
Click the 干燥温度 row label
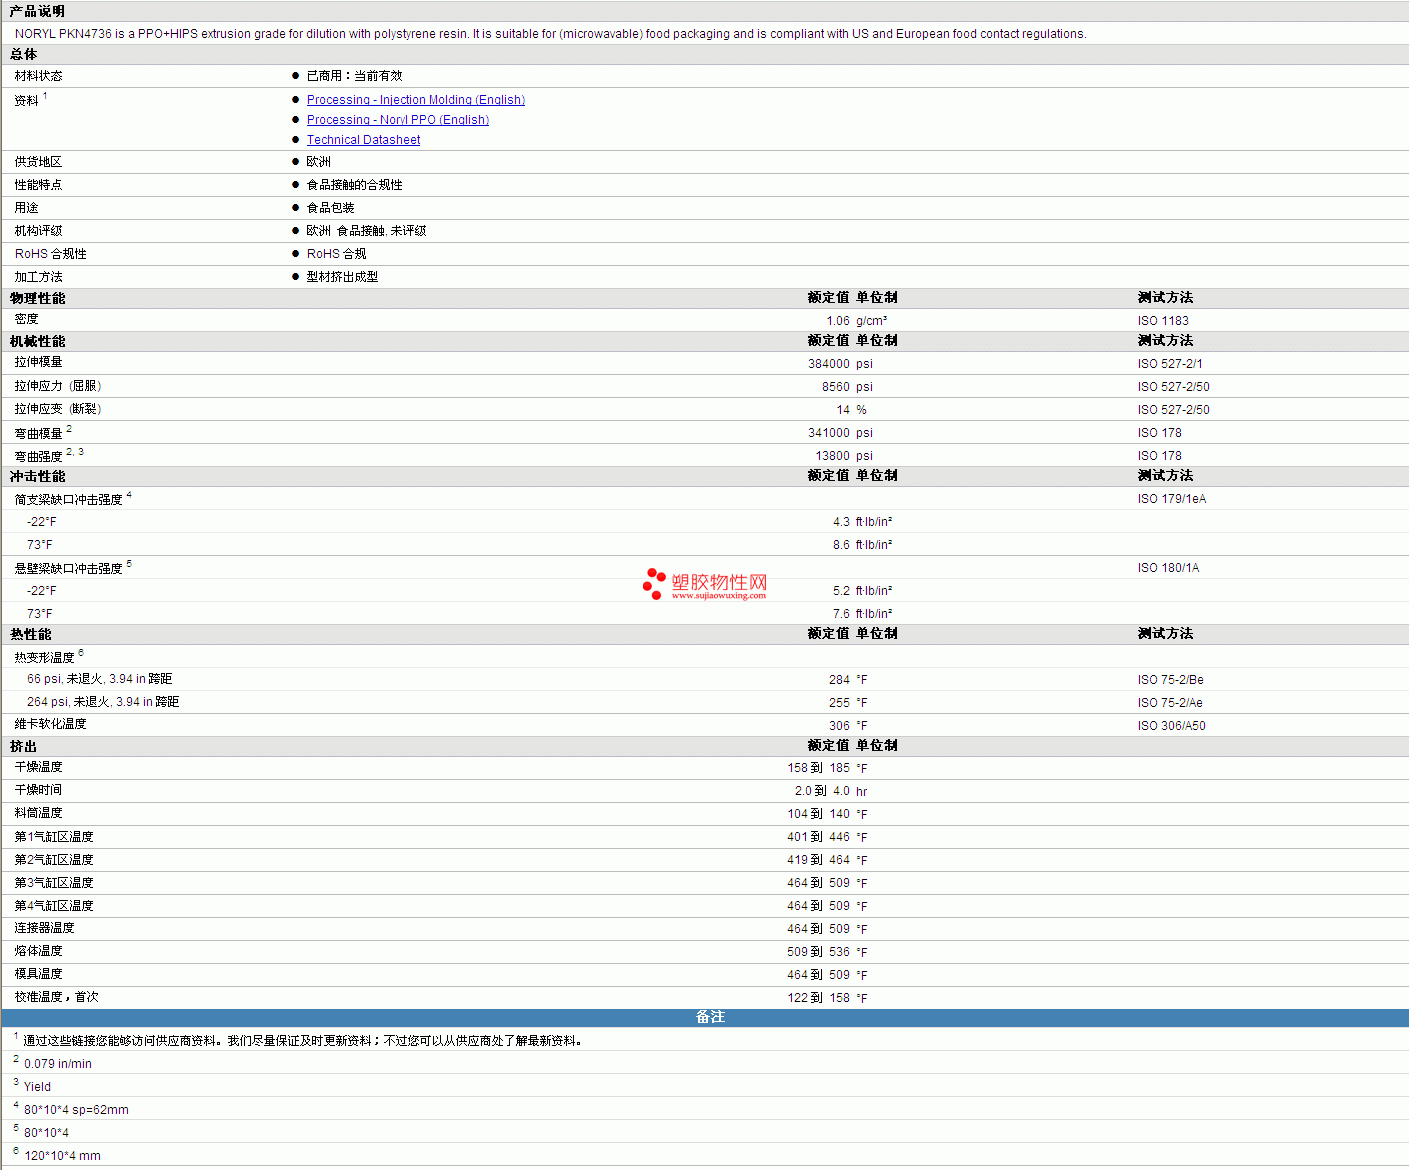click(38, 767)
